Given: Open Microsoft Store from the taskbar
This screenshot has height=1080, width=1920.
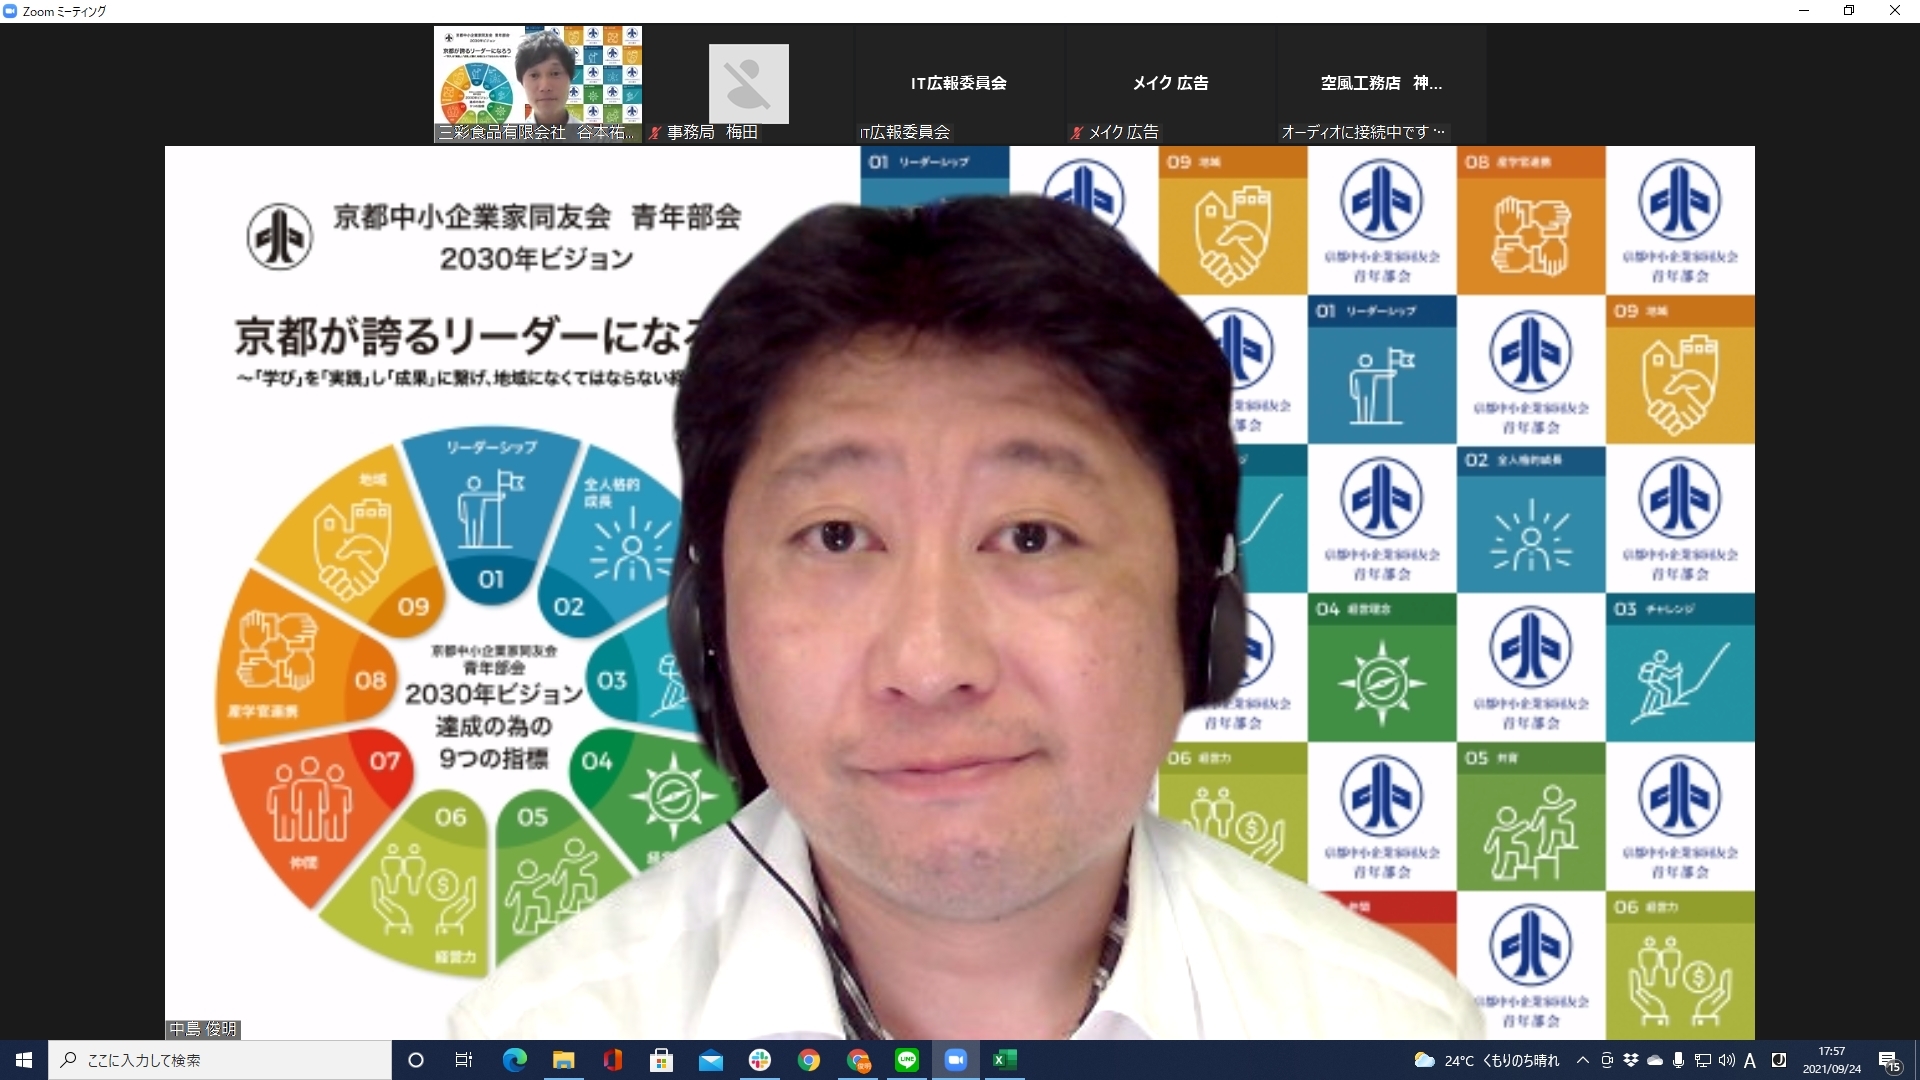Looking at the screenshot, I should tap(661, 1060).
